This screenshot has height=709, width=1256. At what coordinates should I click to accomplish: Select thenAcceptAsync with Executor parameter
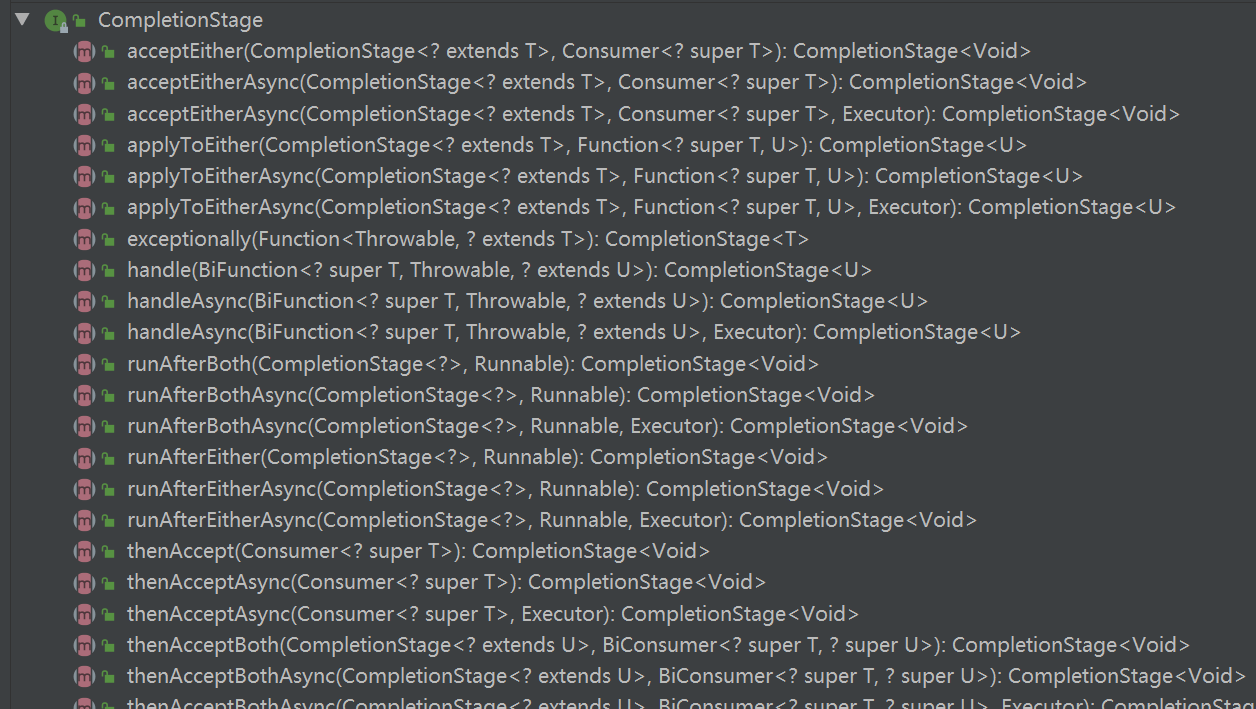click(x=493, y=614)
